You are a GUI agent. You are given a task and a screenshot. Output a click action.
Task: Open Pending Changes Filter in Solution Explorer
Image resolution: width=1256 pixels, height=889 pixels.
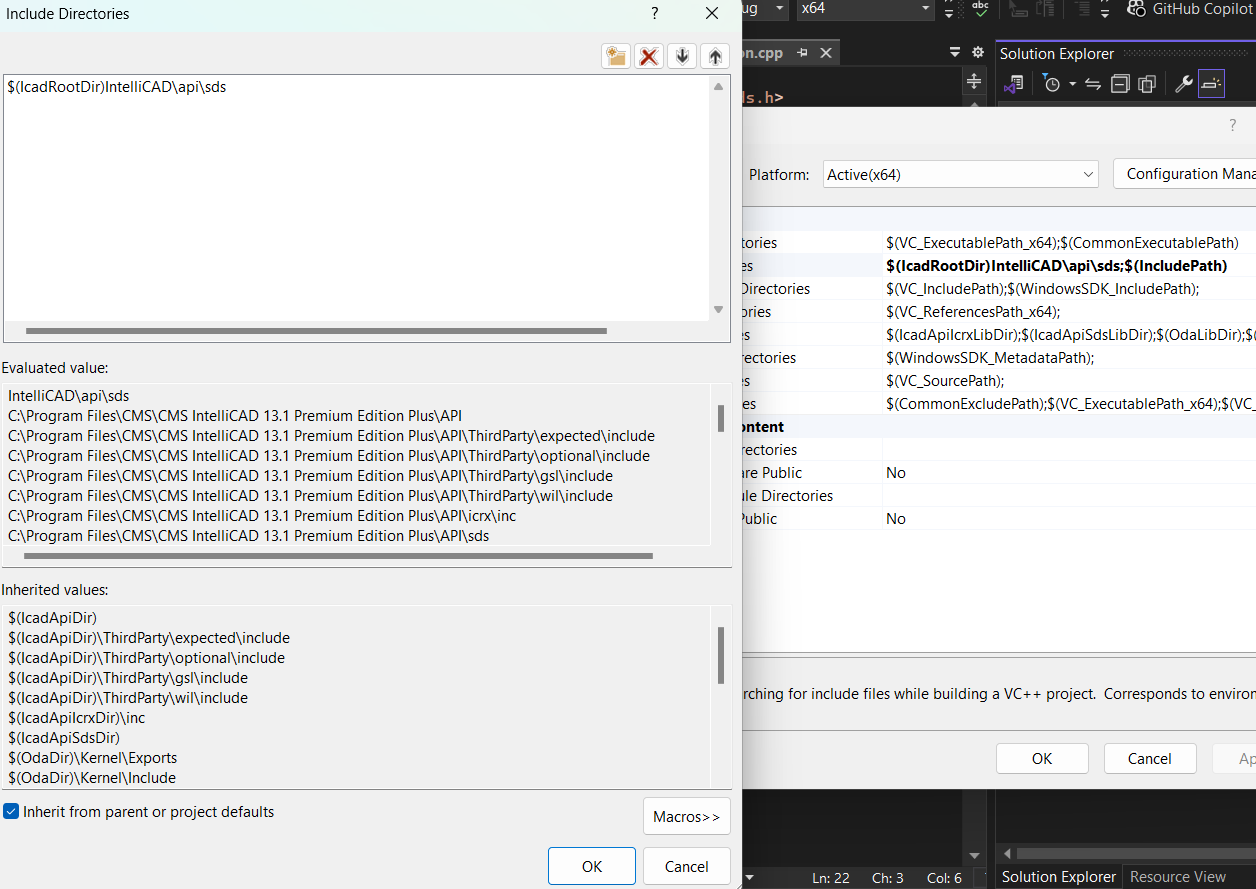click(x=1051, y=85)
